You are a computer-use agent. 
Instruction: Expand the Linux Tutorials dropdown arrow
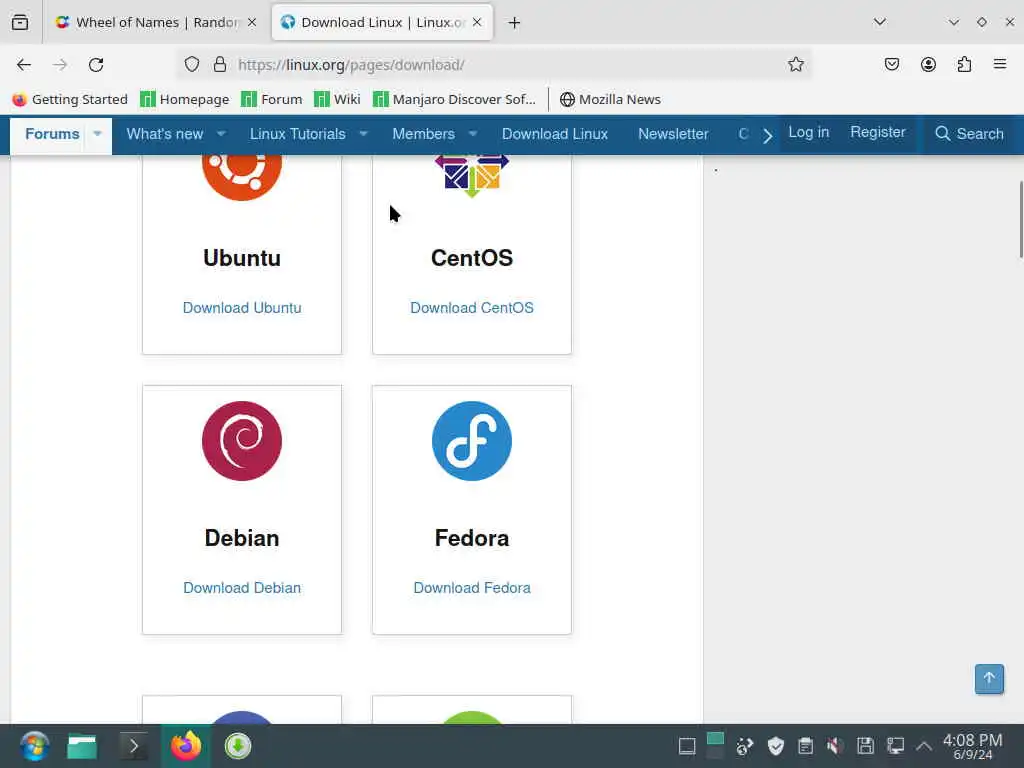pyautogui.click(x=364, y=134)
